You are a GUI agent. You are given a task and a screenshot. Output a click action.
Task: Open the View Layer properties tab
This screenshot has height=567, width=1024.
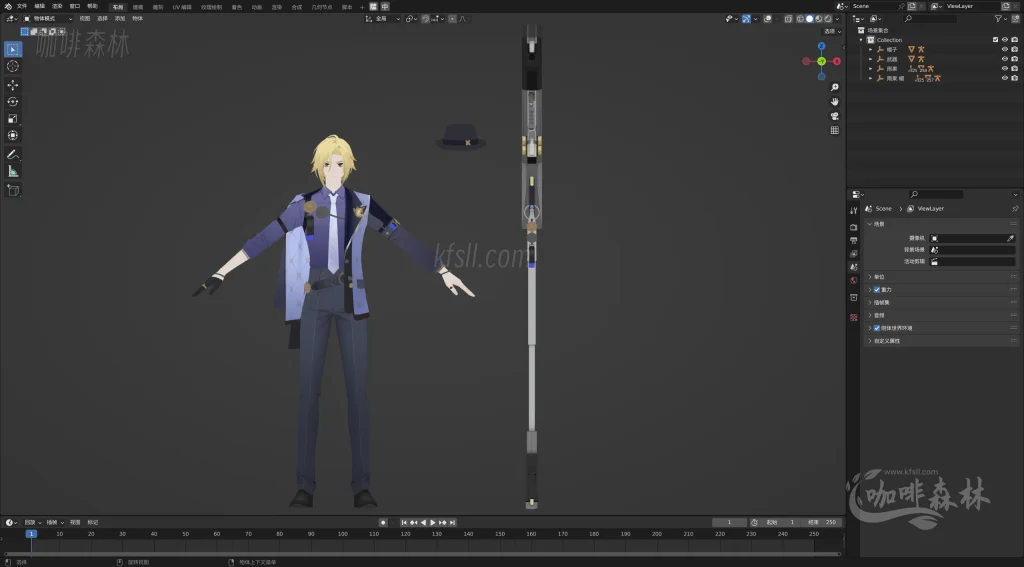pos(854,253)
